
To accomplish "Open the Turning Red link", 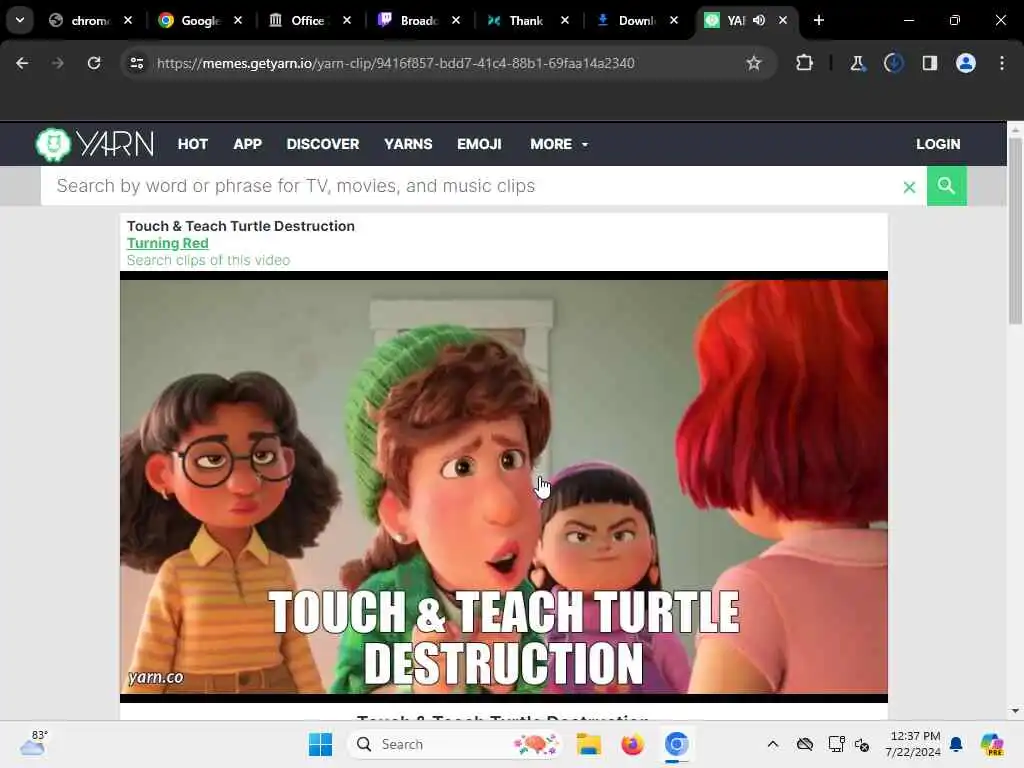I will click(167, 243).
